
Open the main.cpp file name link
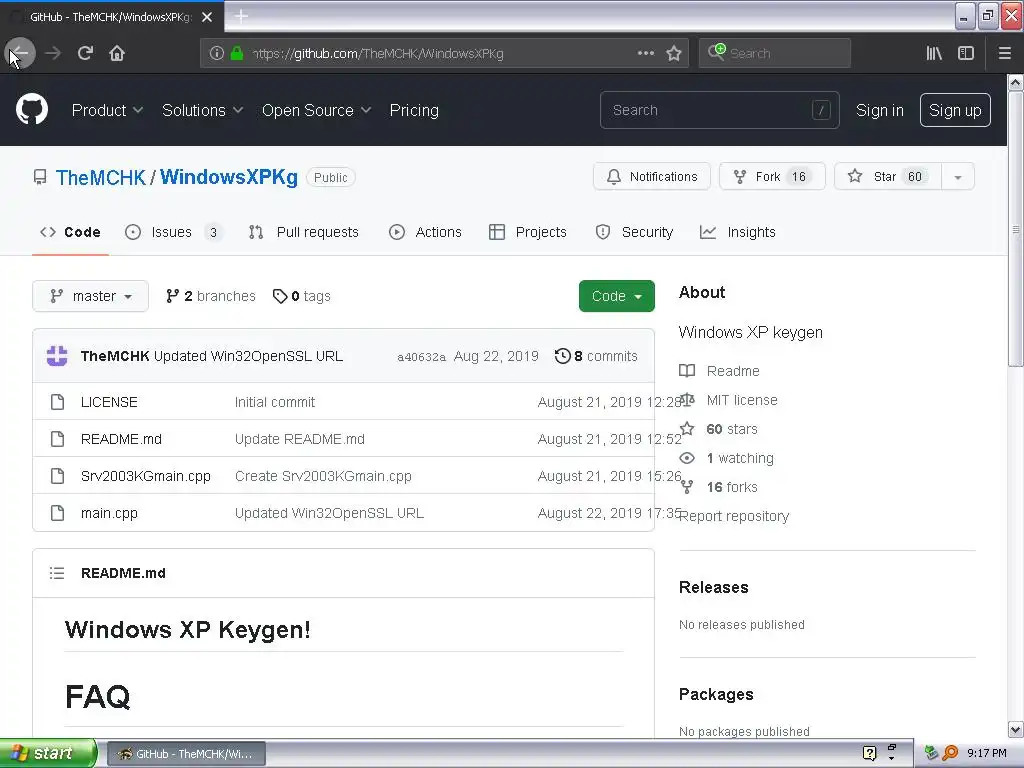pos(109,513)
